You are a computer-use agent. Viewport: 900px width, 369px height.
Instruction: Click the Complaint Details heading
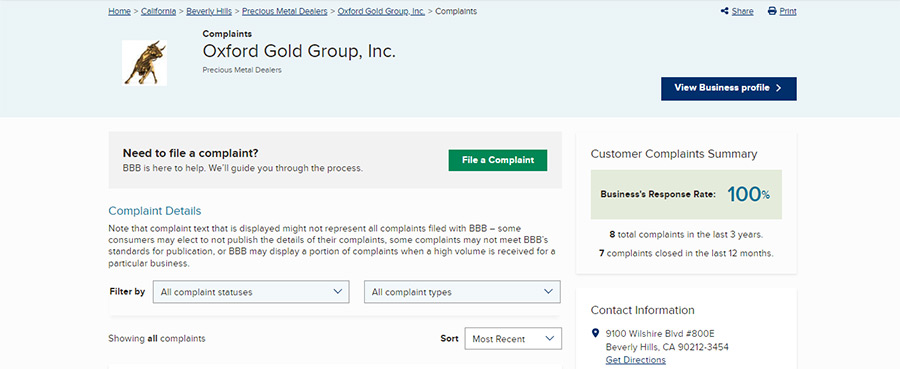pos(155,211)
